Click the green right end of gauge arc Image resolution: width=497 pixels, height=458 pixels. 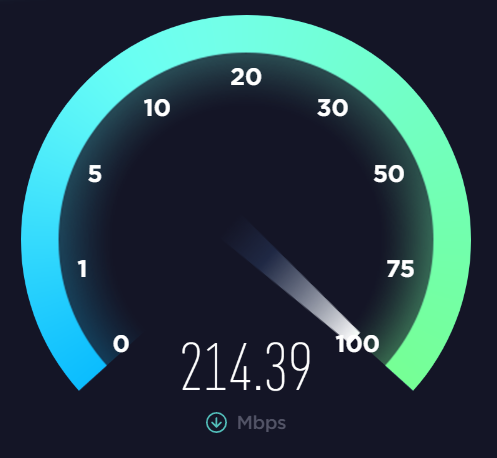click(407, 373)
